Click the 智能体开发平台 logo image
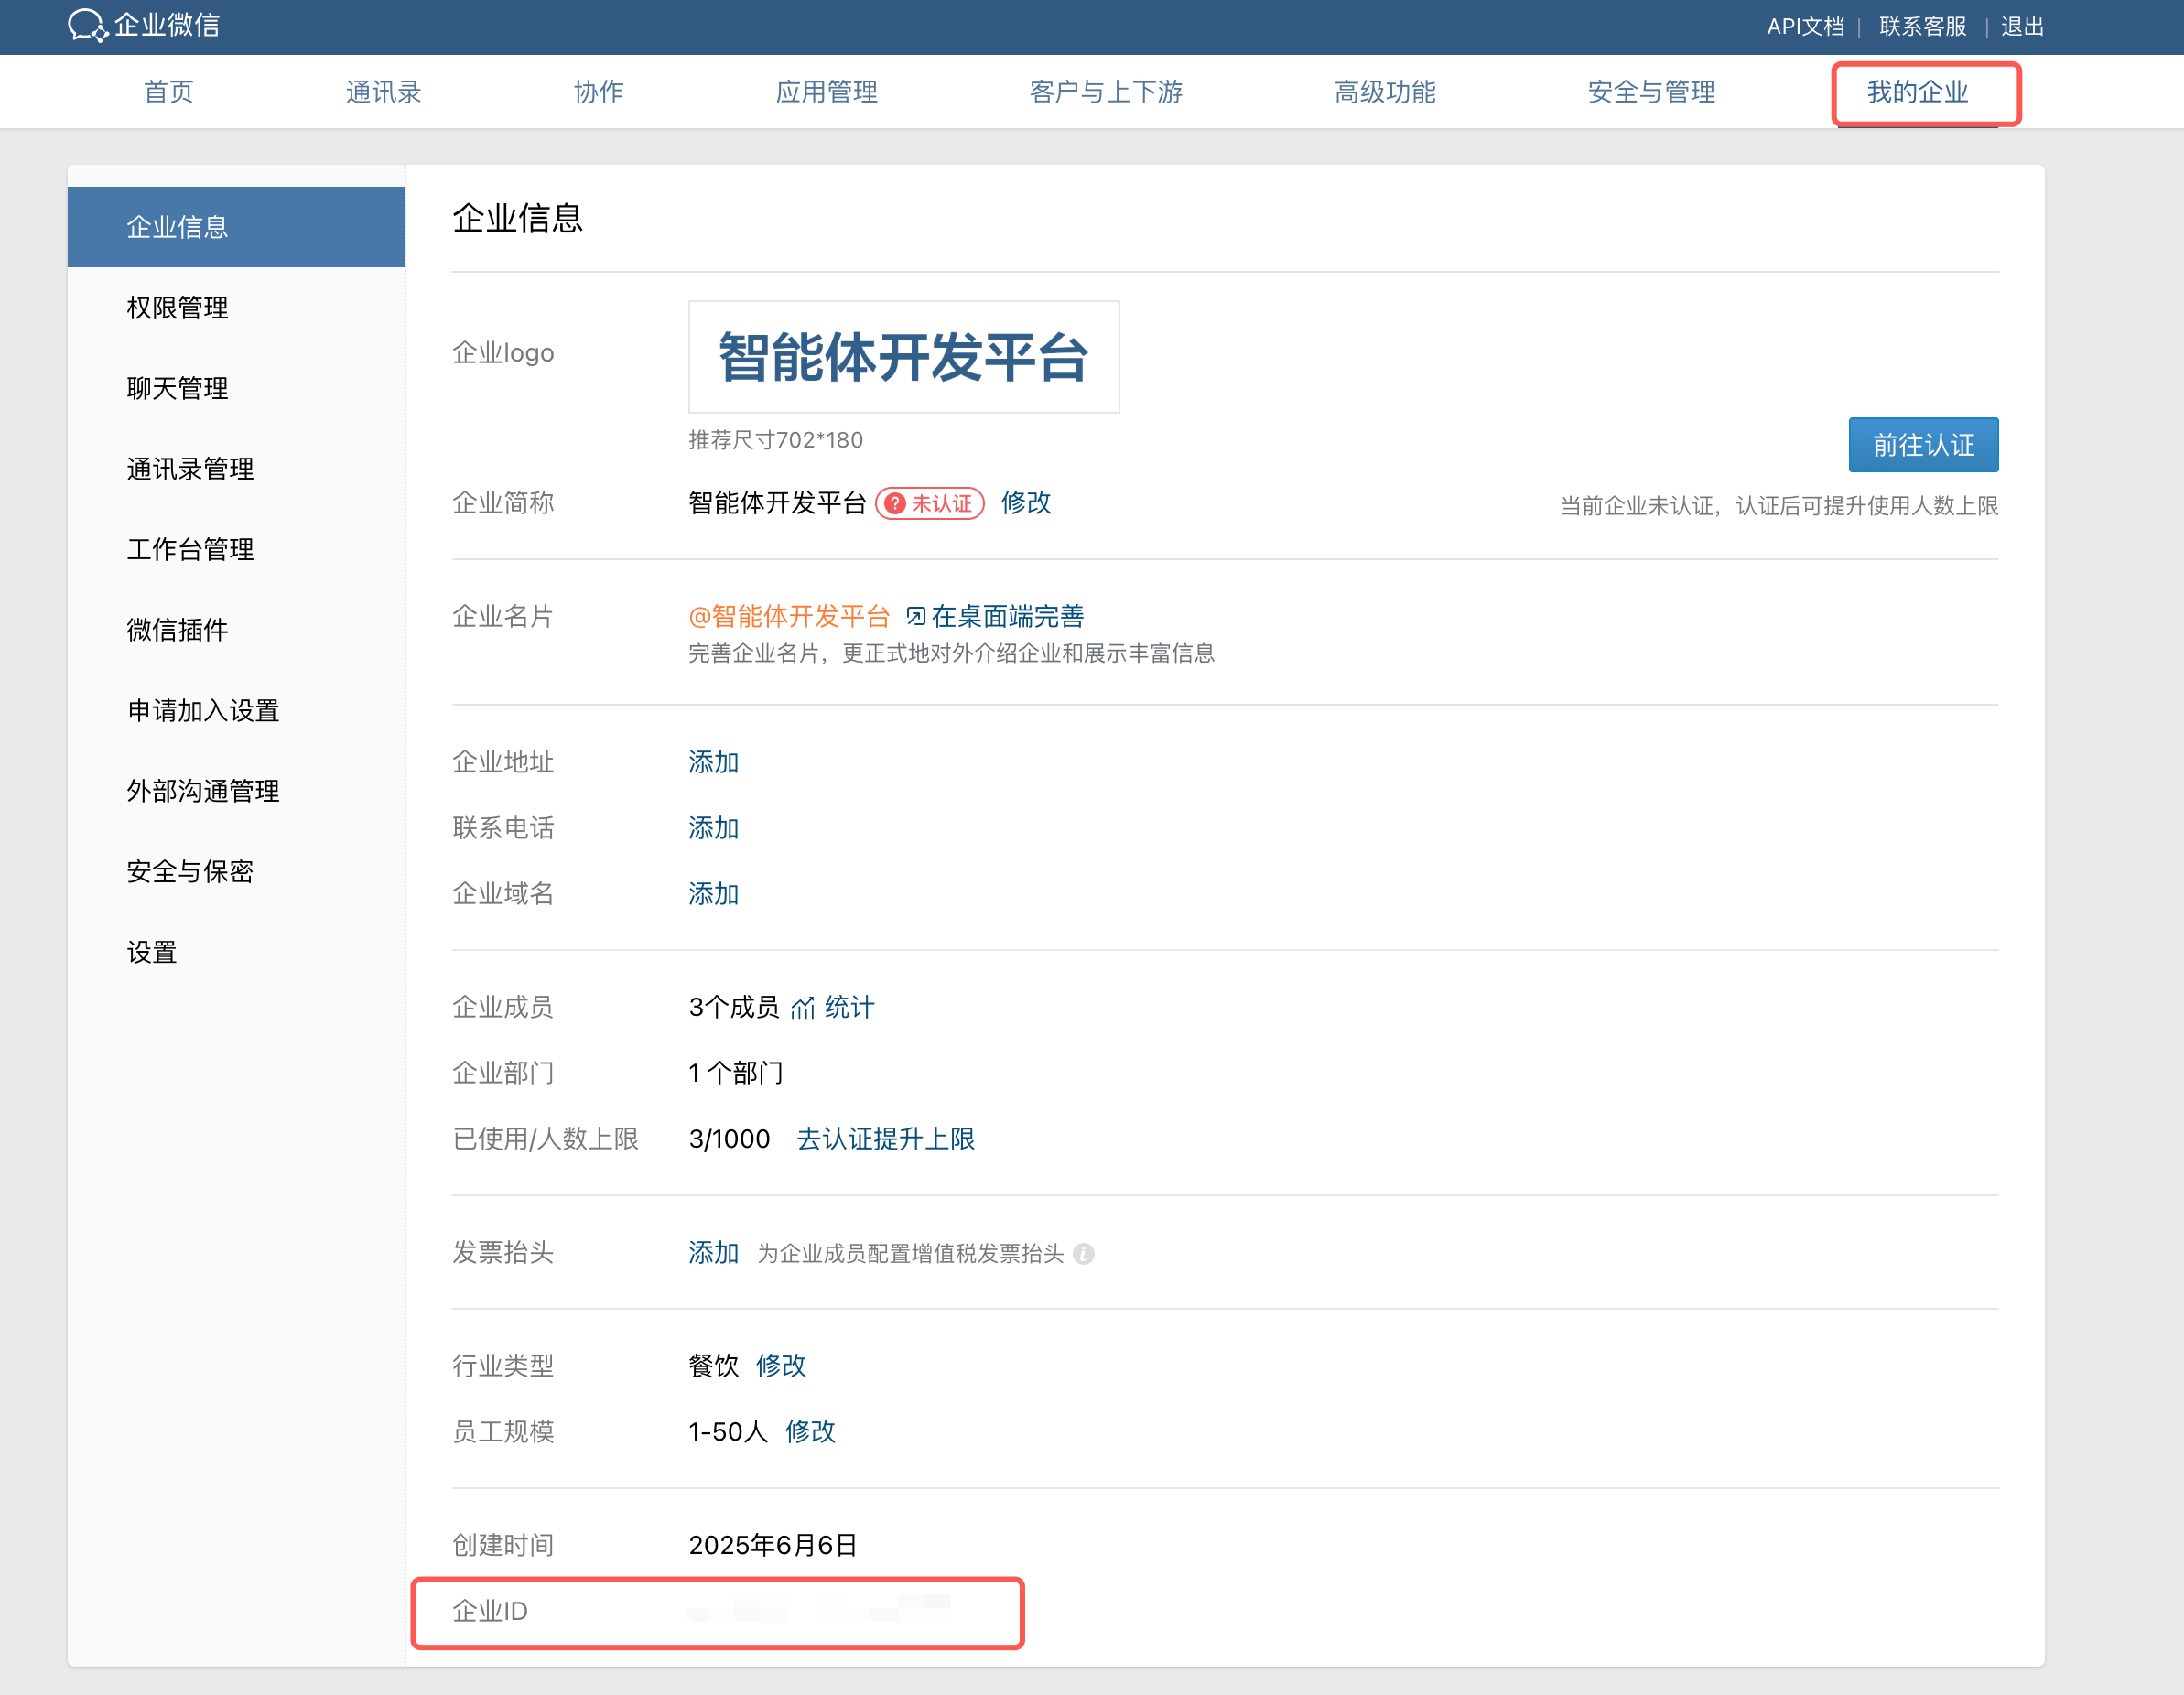 [903, 357]
